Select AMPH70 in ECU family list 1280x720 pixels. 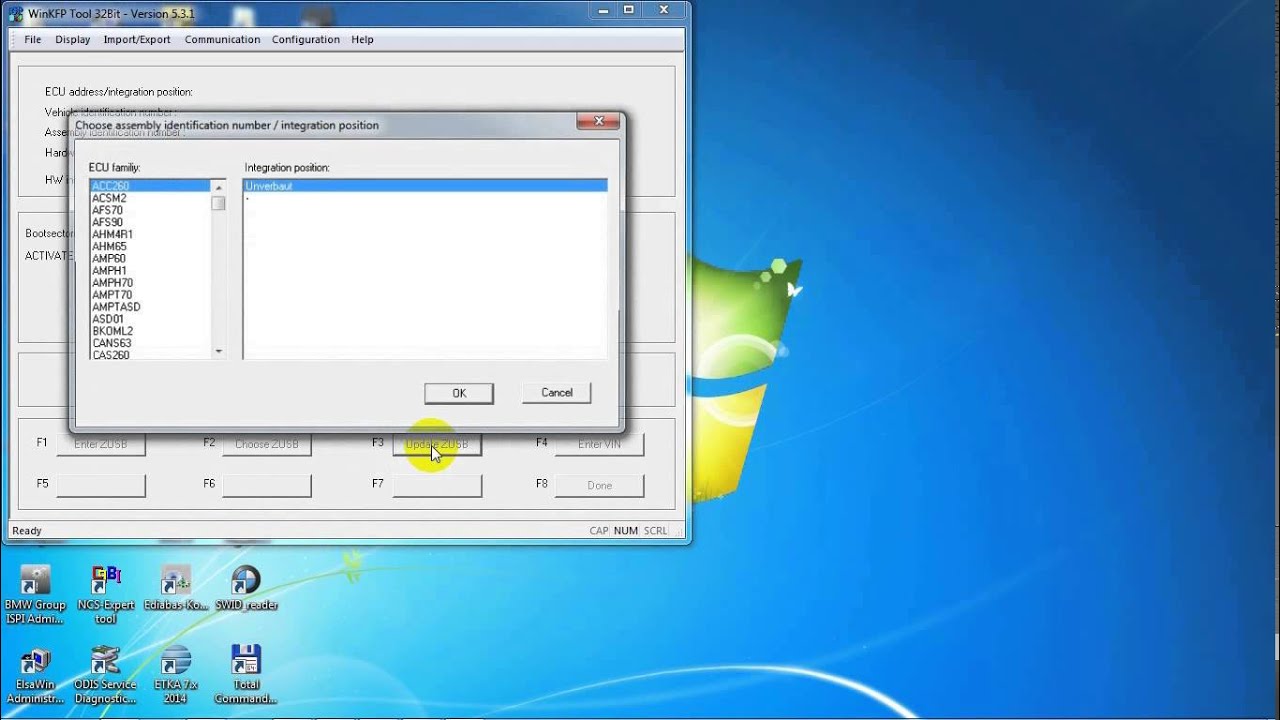[150, 283]
